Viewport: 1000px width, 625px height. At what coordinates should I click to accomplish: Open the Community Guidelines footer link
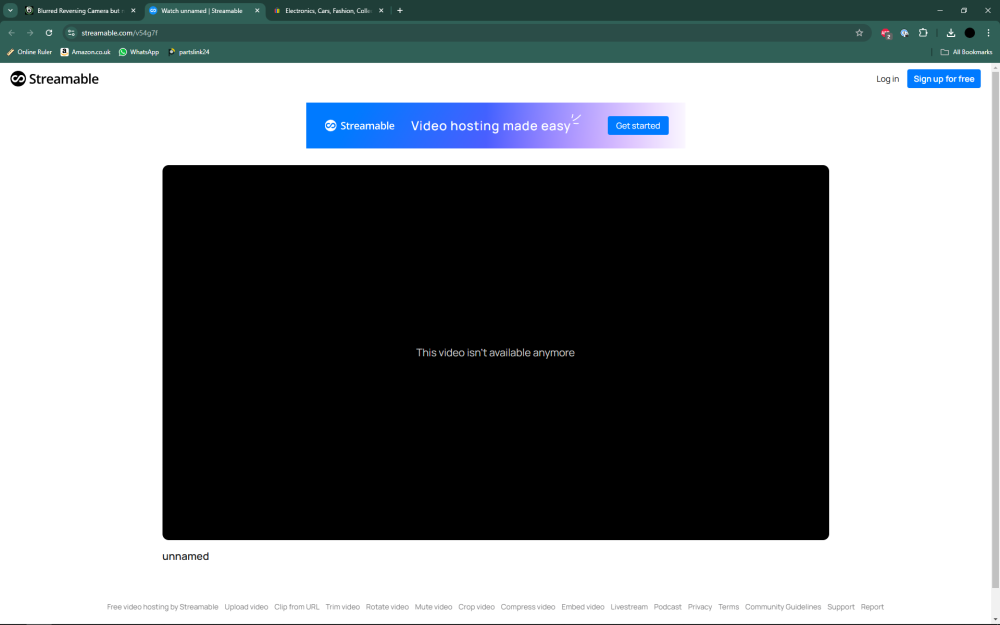[783, 607]
